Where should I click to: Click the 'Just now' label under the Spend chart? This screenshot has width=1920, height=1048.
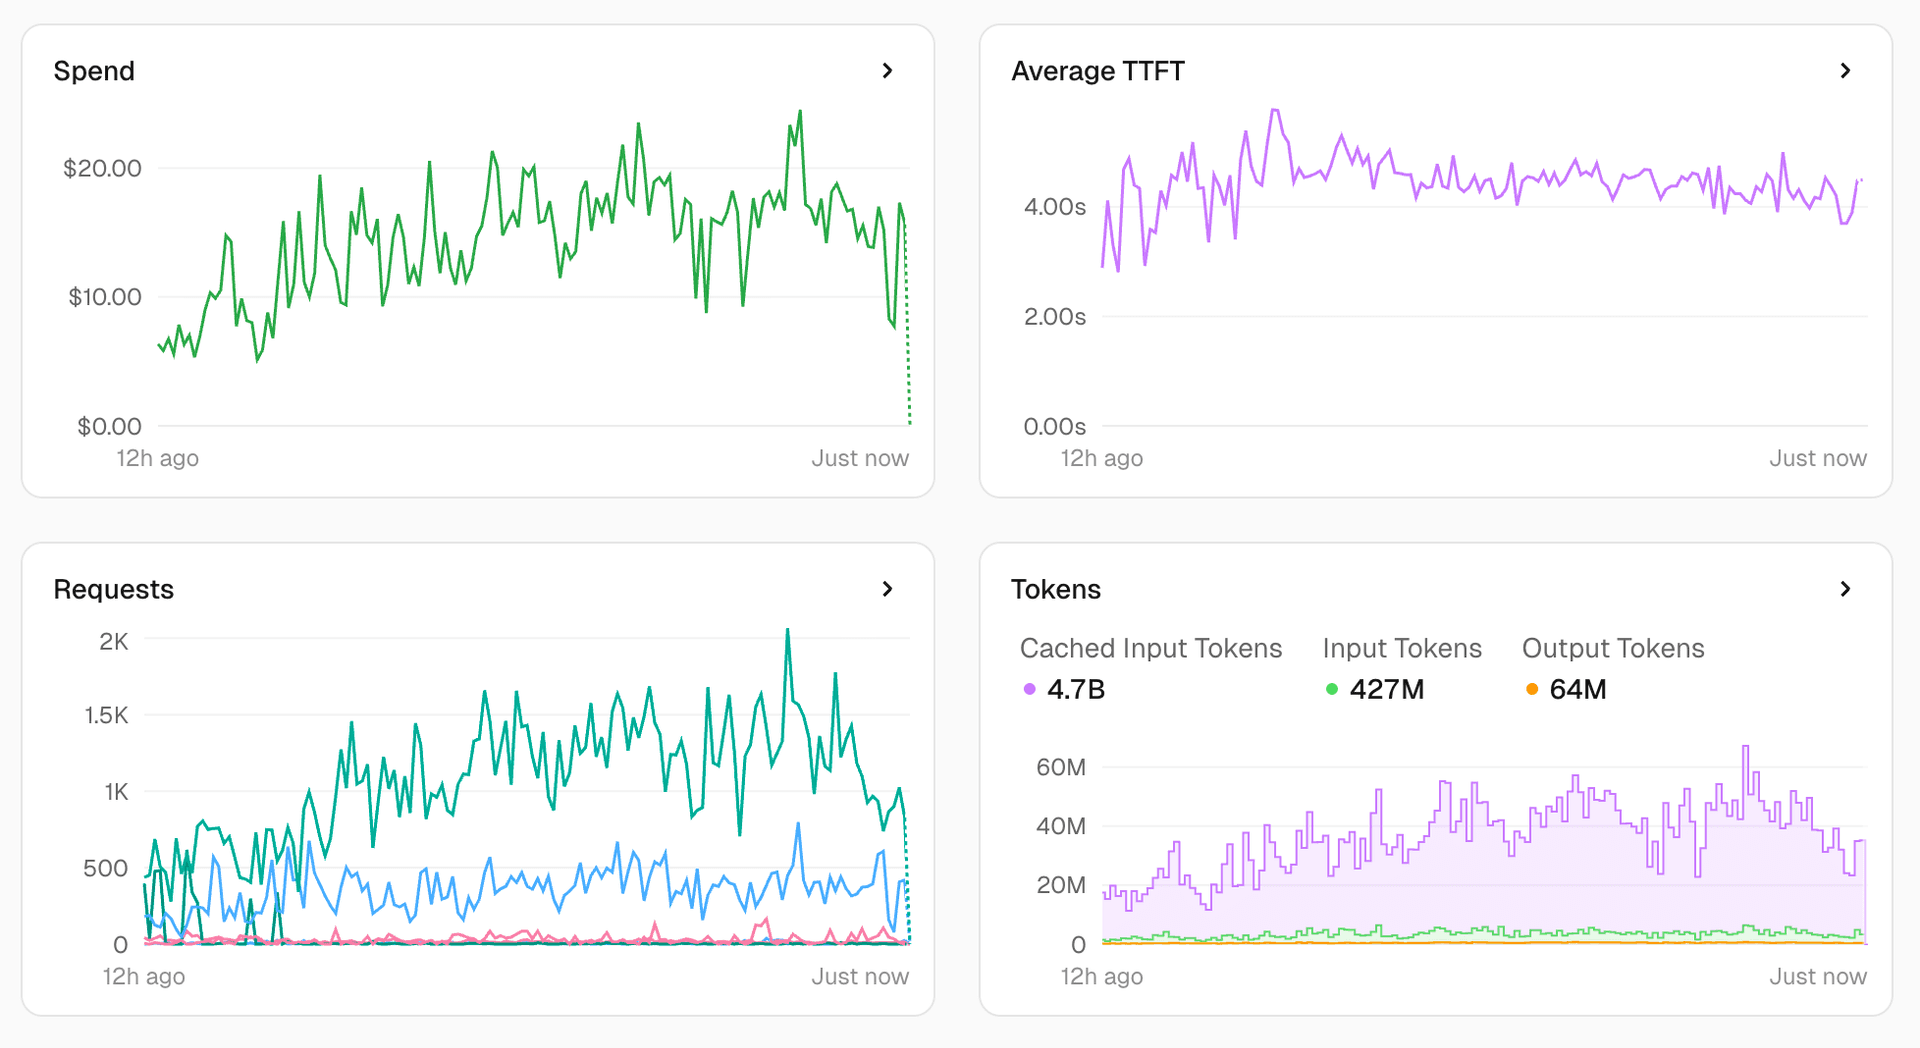pyautogui.click(x=860, y=458)
